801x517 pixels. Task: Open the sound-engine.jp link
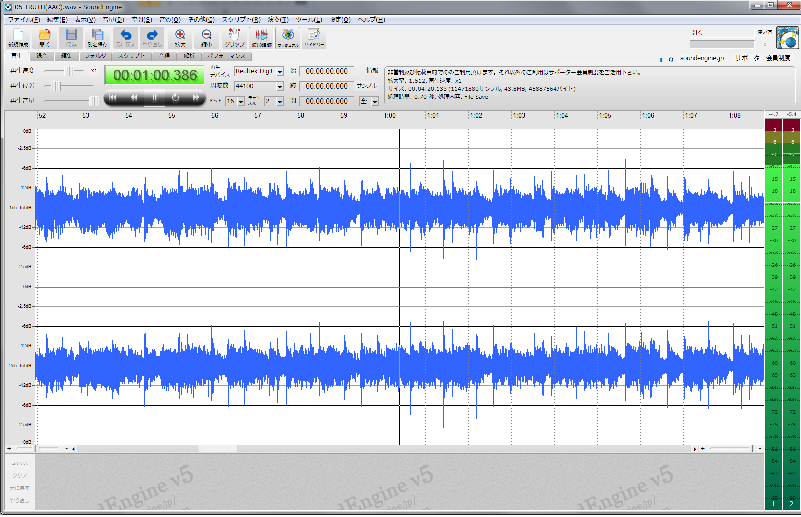(702, 58)
